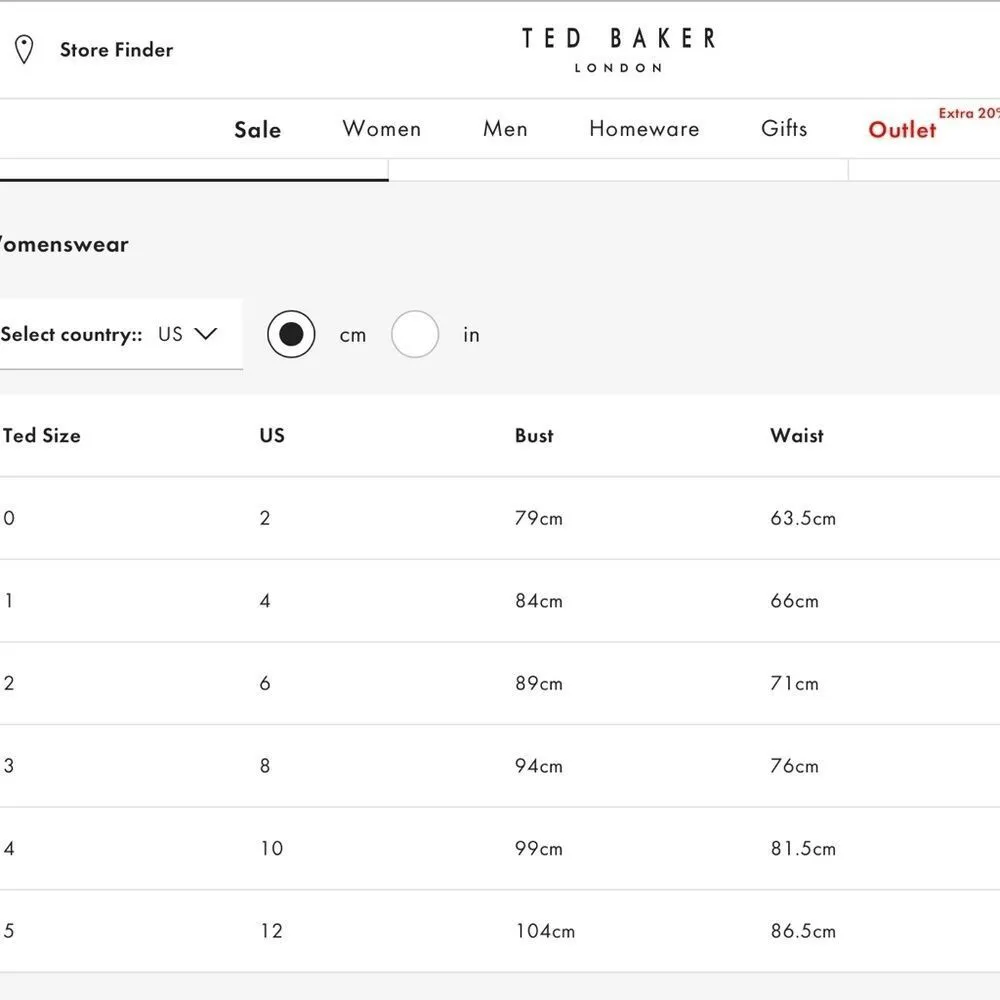Screen dimensions: 1000x1000
Task: Click the Store Finder location pin icon
Action: pyautogui.click(x=24, y=50)
